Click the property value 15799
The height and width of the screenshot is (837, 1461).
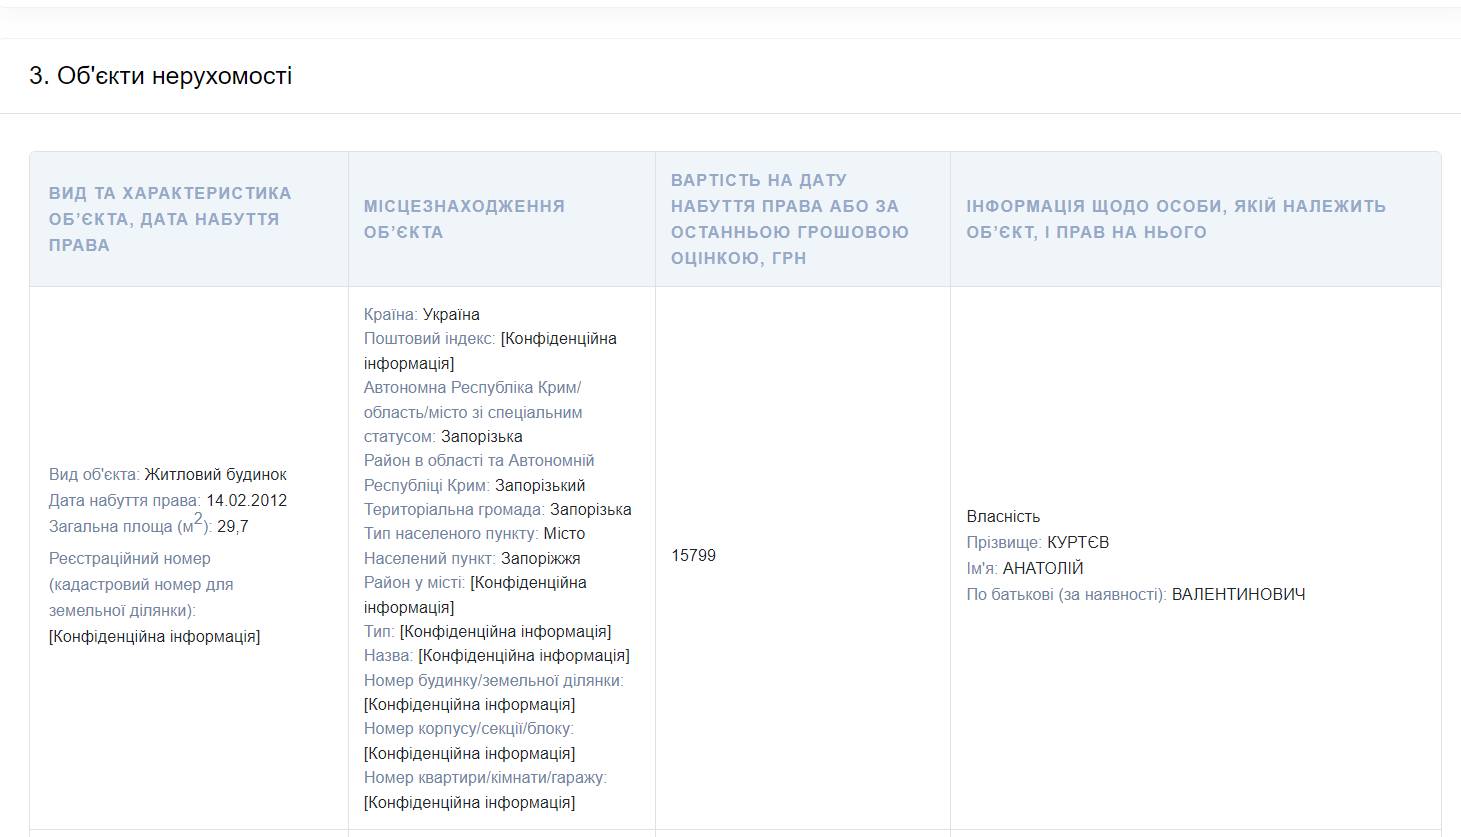[693, 555]
